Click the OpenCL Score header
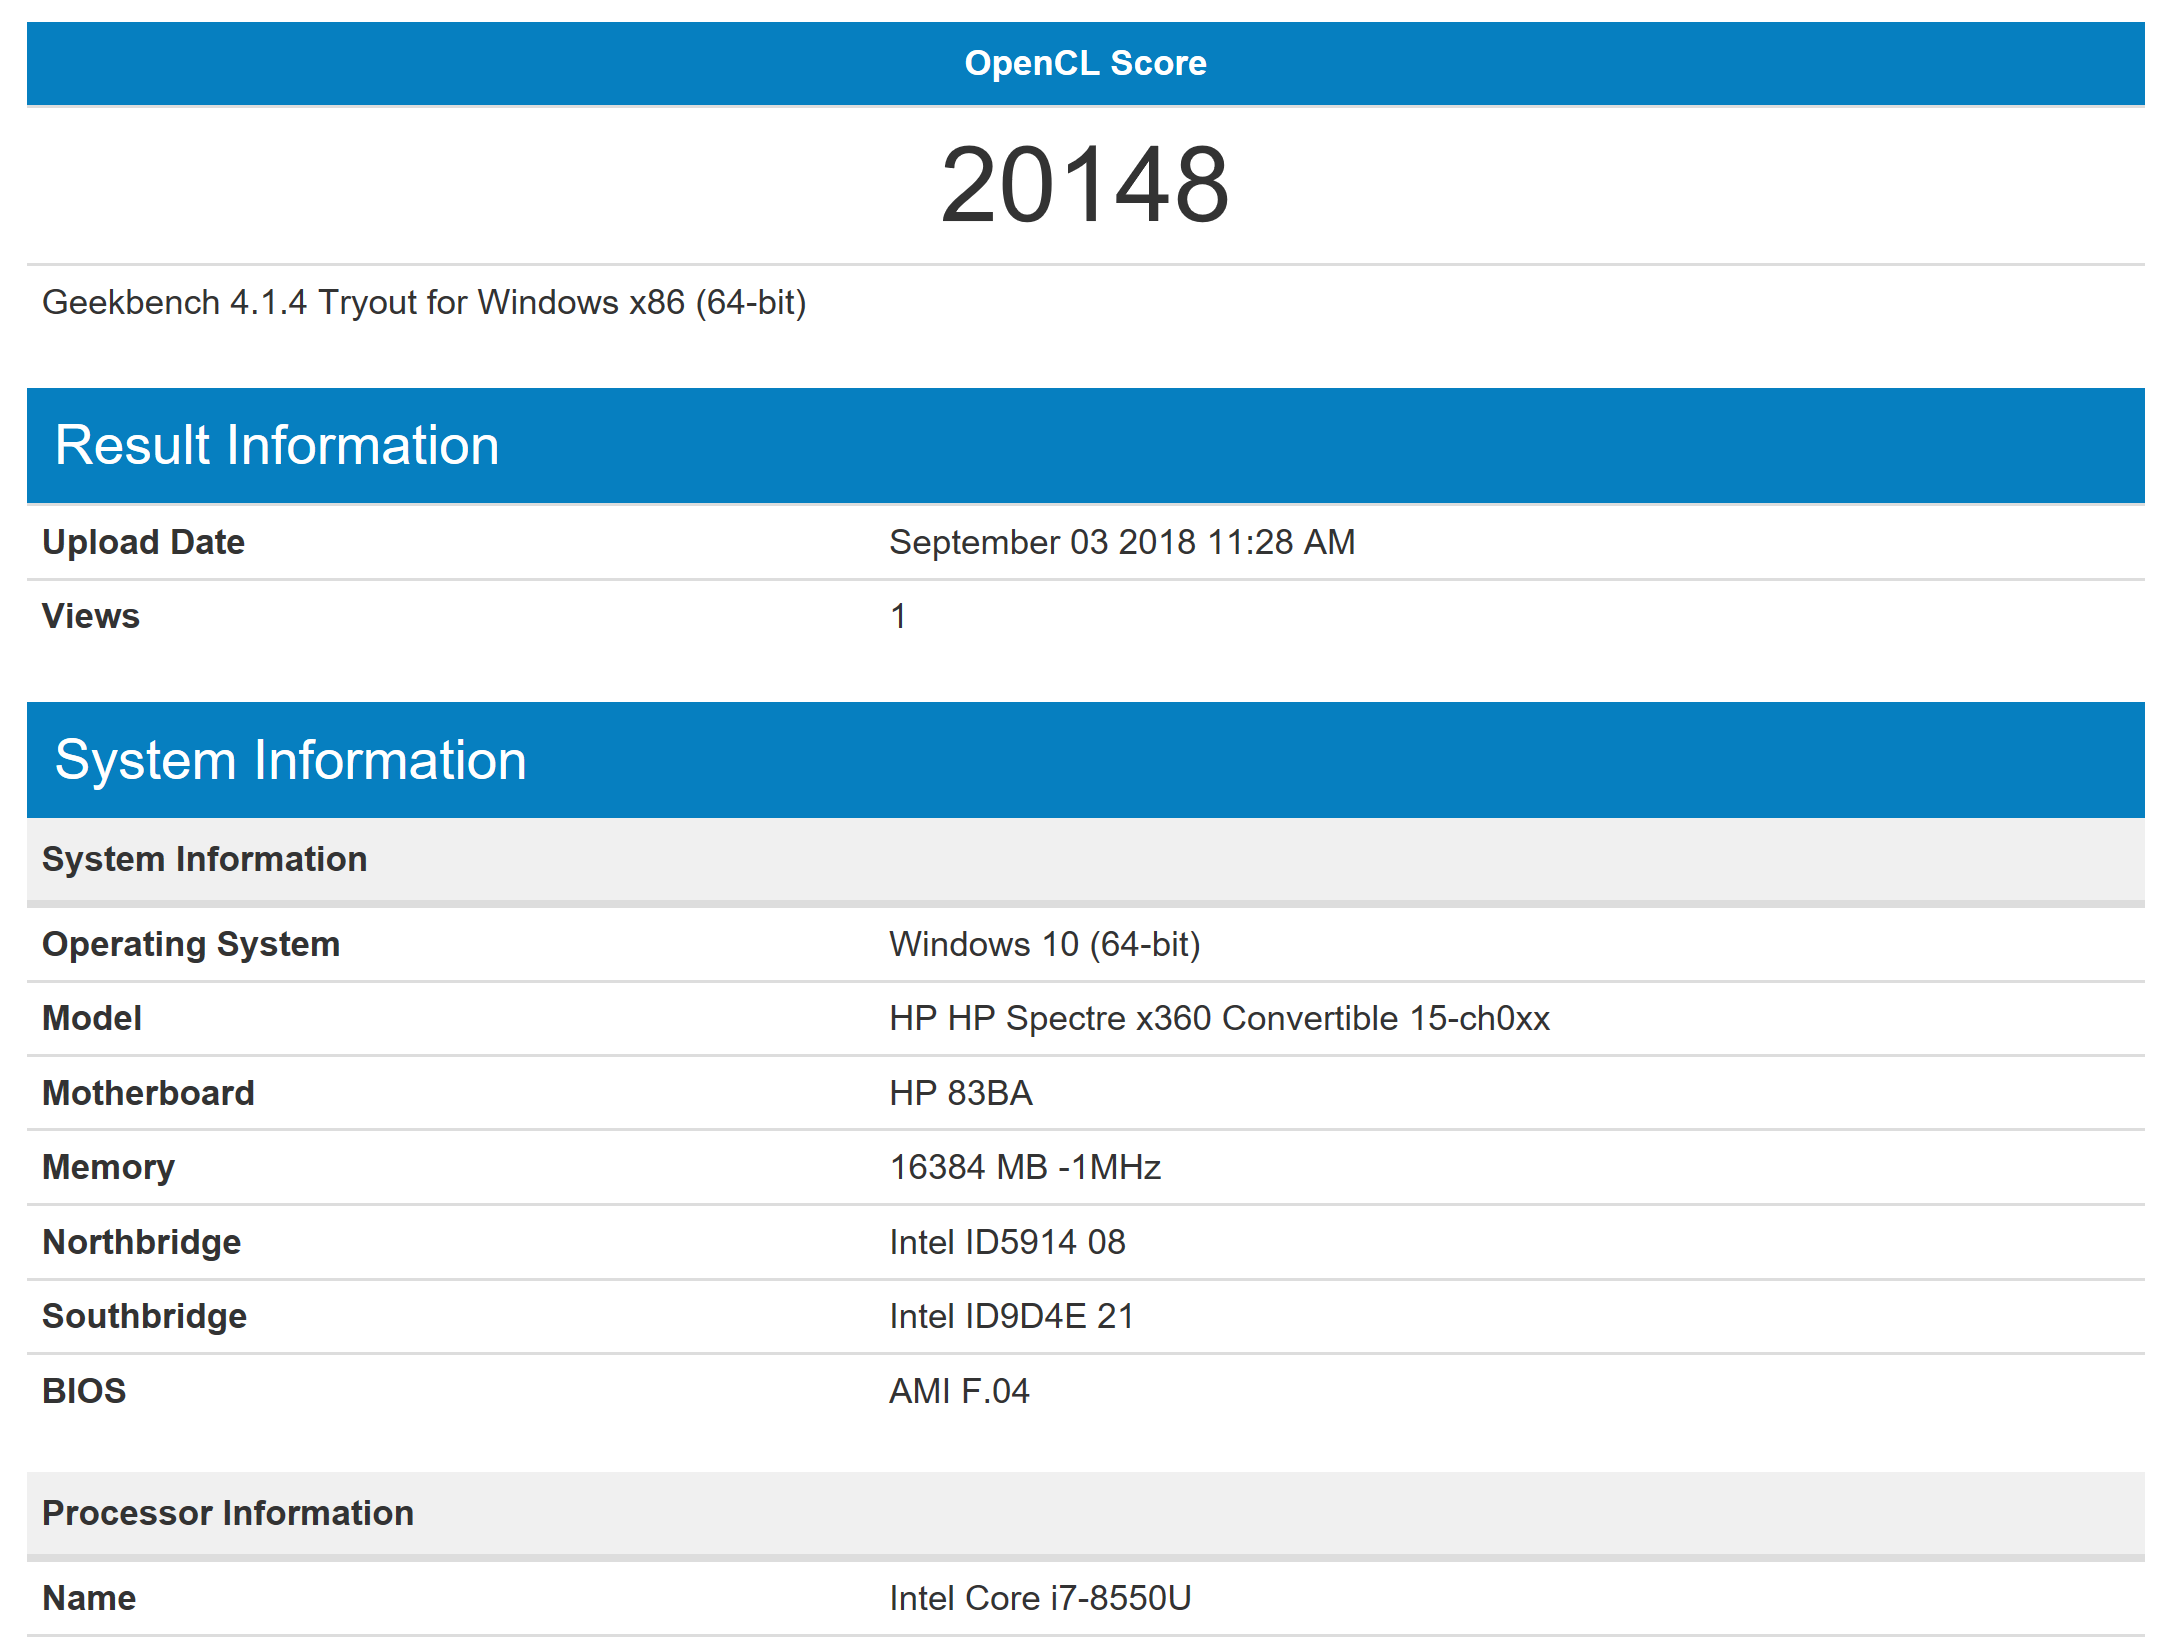Screen dimensions: 2176x1649 [1085, 63]
